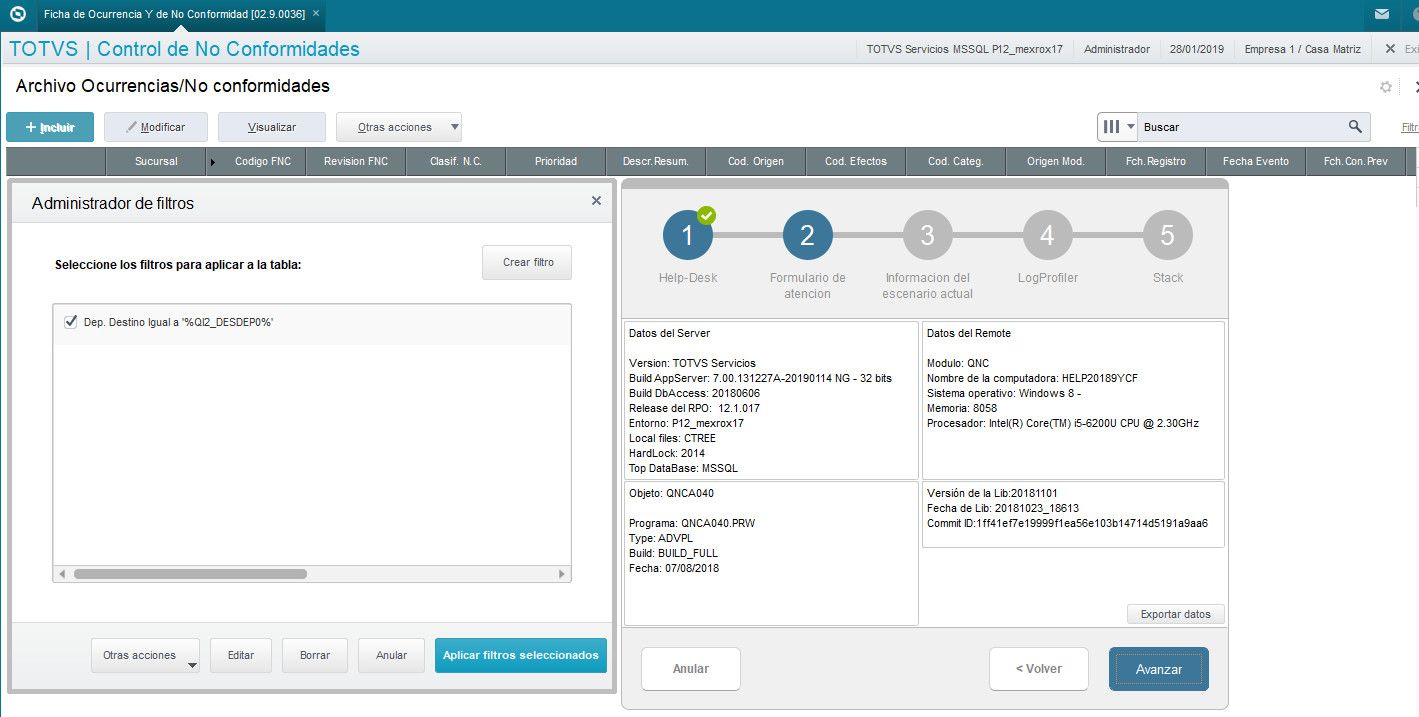1419x717 pixels.
Task: Click the Clasif. N.C. column header
Action: coord(456,161)
